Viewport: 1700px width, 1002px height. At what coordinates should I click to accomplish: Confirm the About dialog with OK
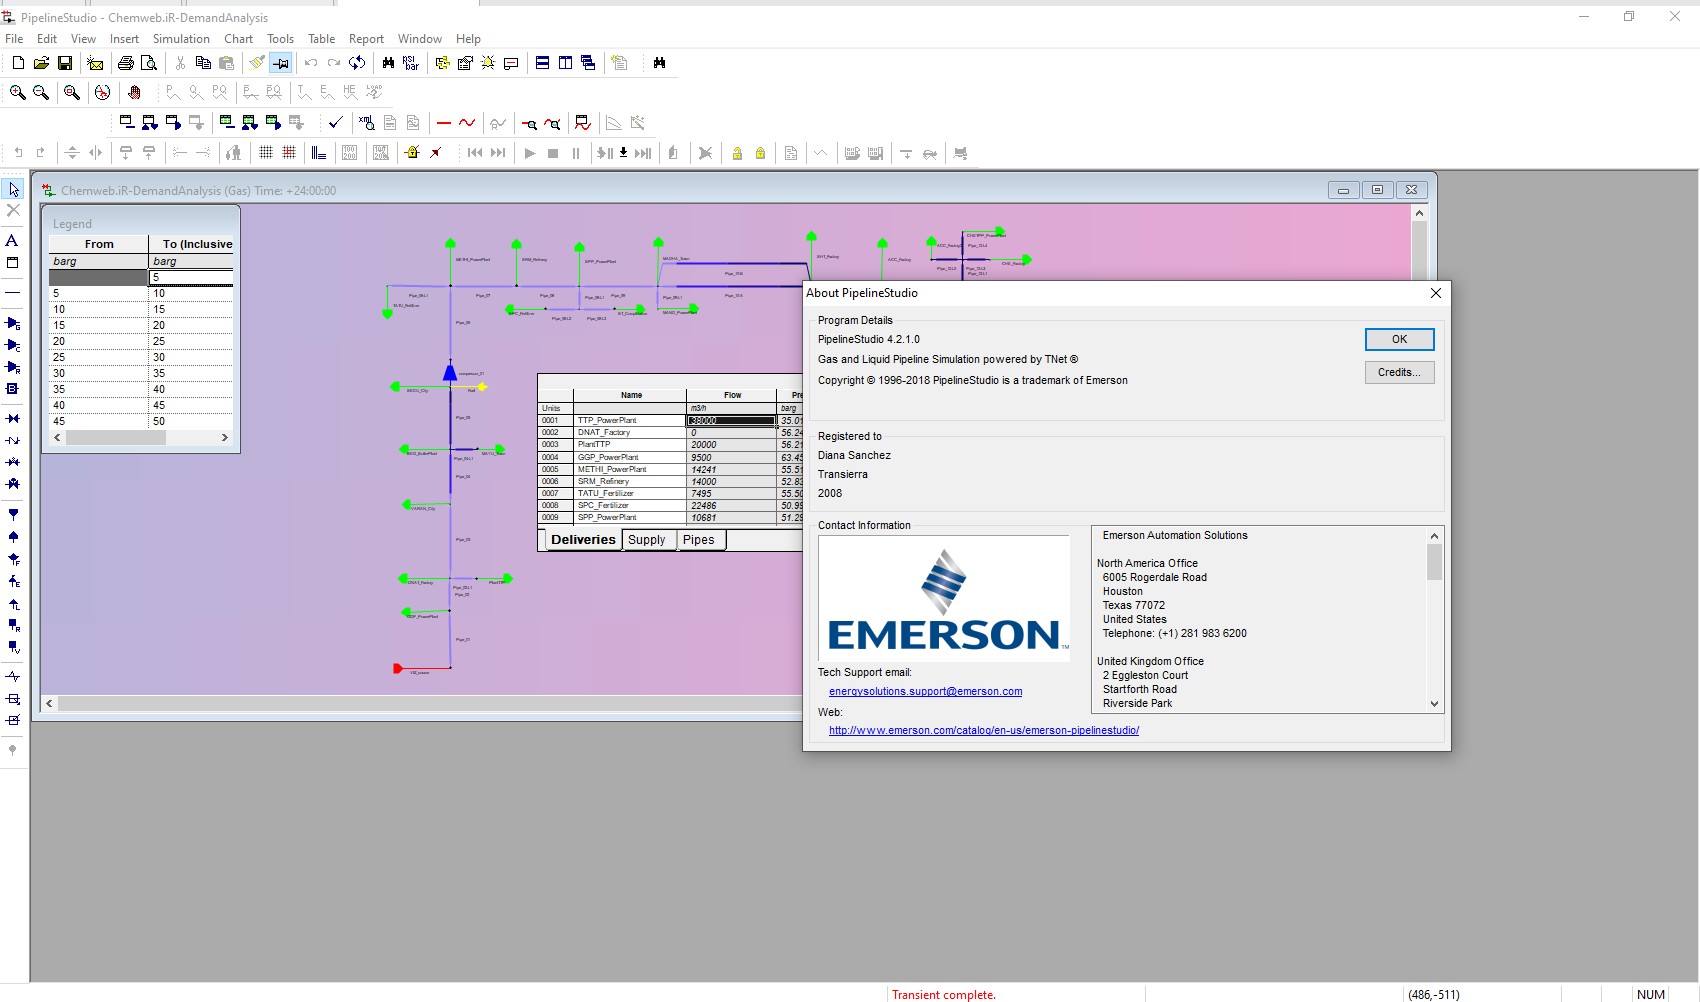(x=1400, y=340)
